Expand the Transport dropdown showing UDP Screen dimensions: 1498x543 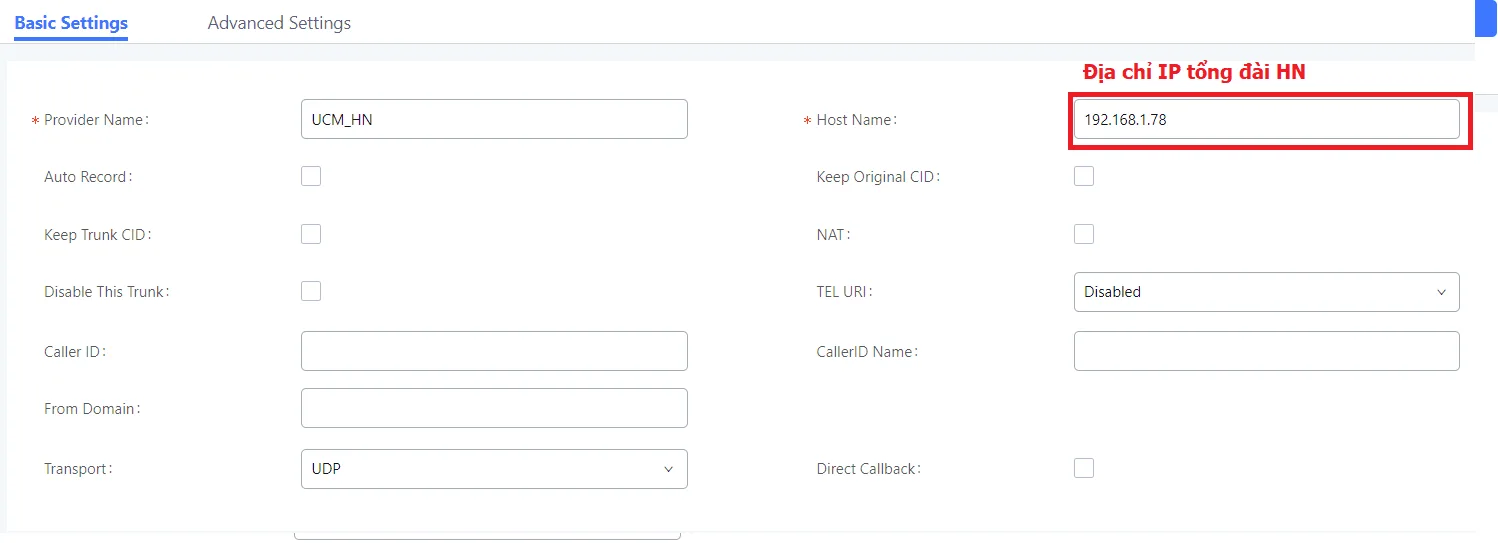(494, 469)
